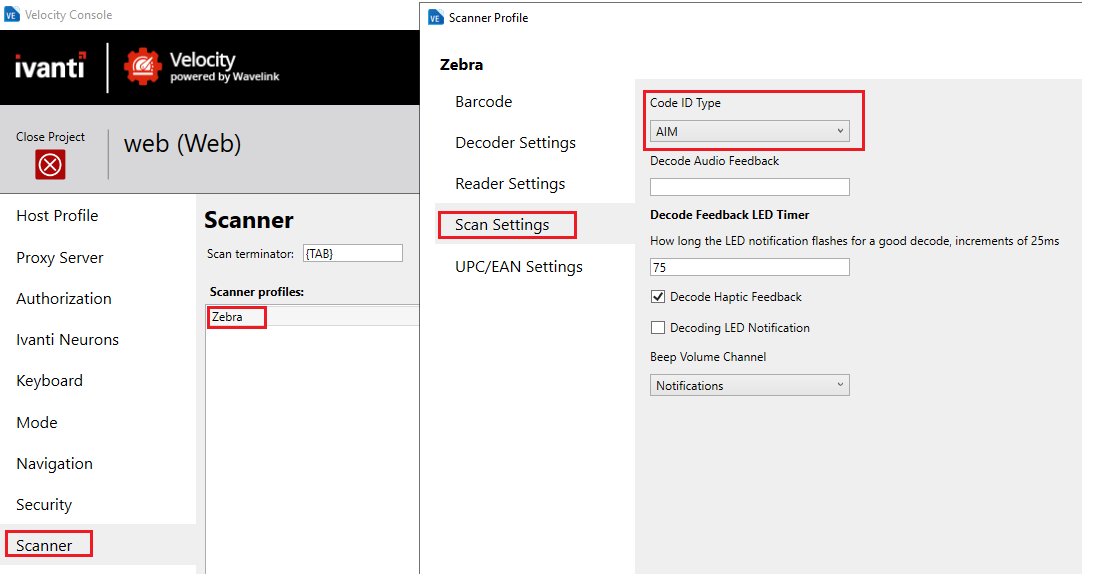Screen dimensions: 1095x585
Task: Select Scan Settings in the Zebra profile
Action: click(x=506, y=224)
